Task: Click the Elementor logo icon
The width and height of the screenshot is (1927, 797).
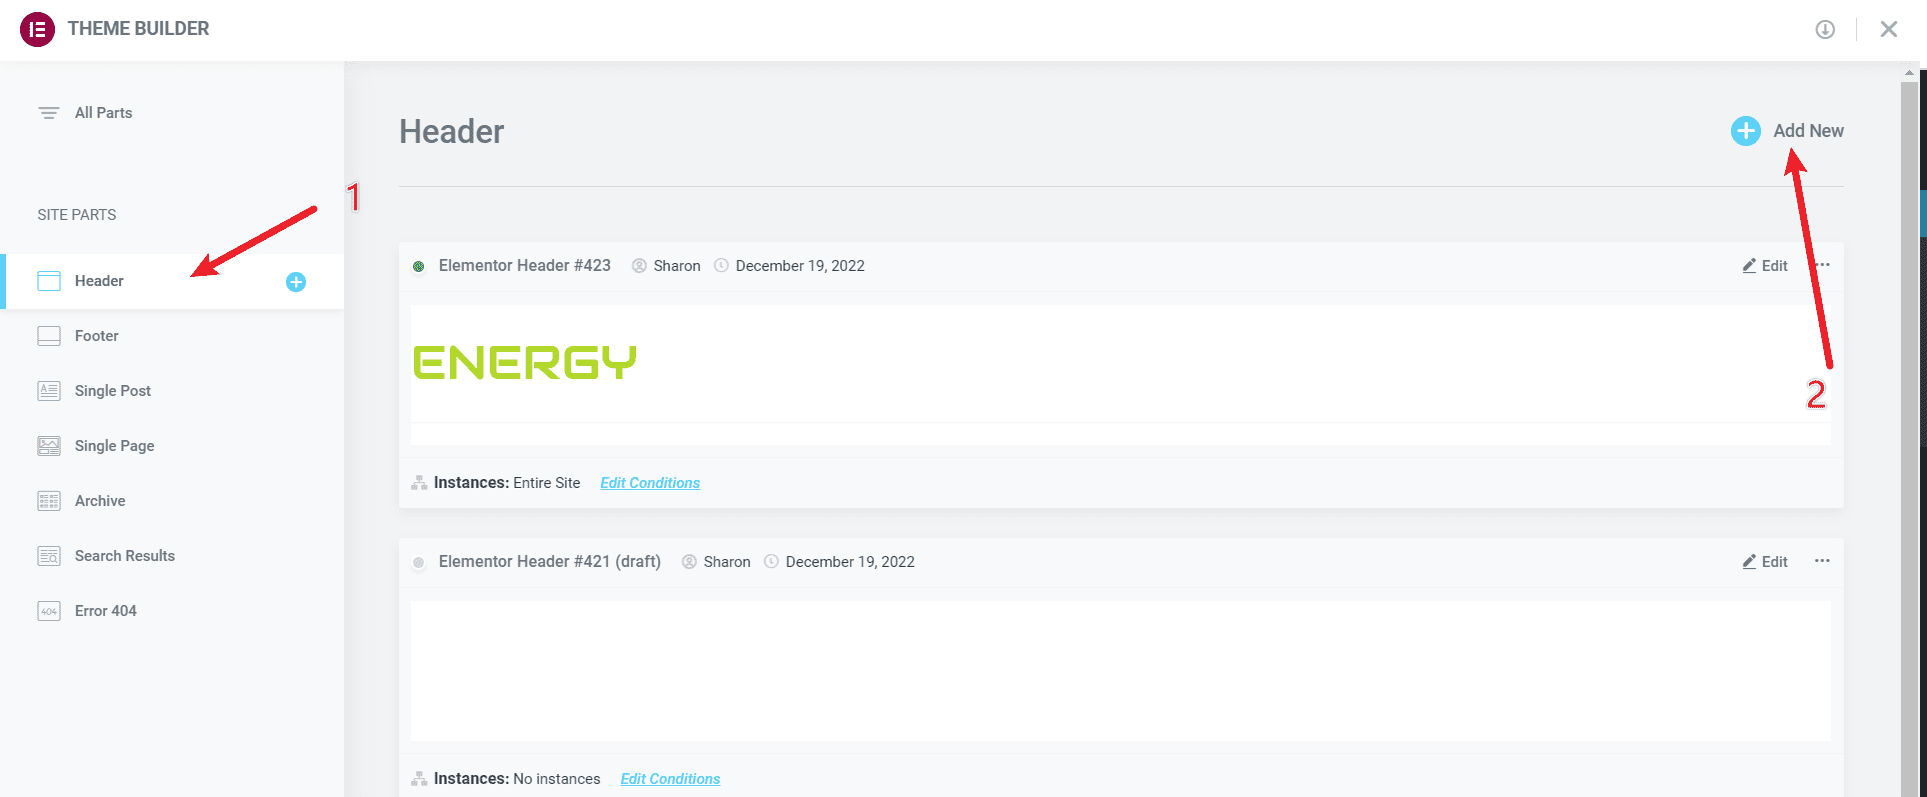Action: coord(37,29)
